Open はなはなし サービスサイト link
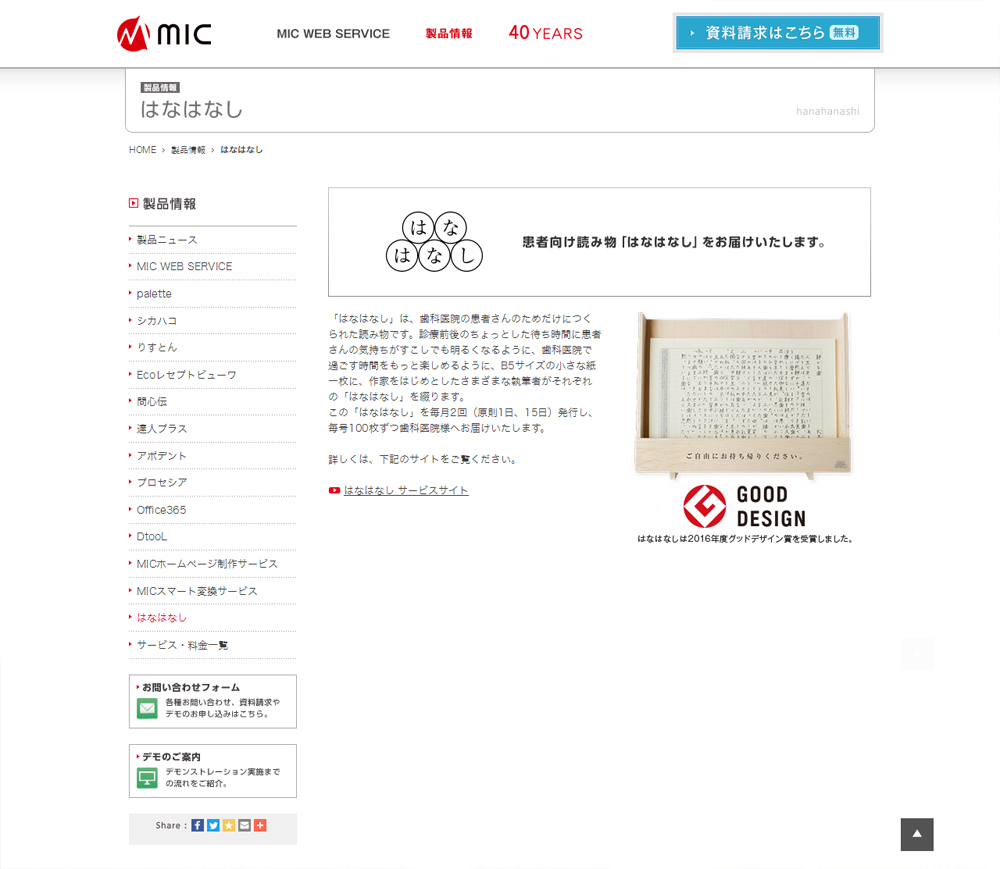The image size is (1000, 869). point(406,490)
